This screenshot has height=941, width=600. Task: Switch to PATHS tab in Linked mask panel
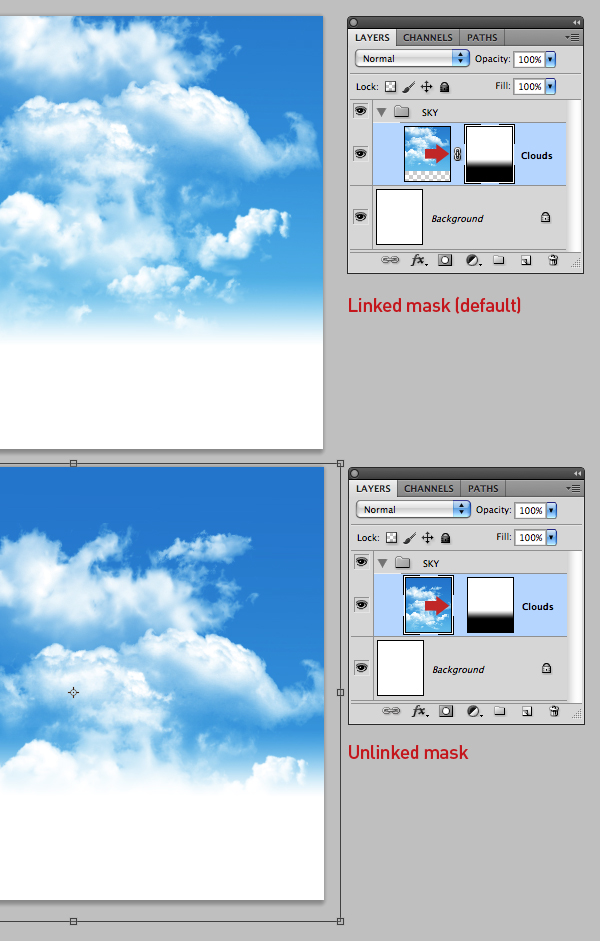tap(482, 37)
